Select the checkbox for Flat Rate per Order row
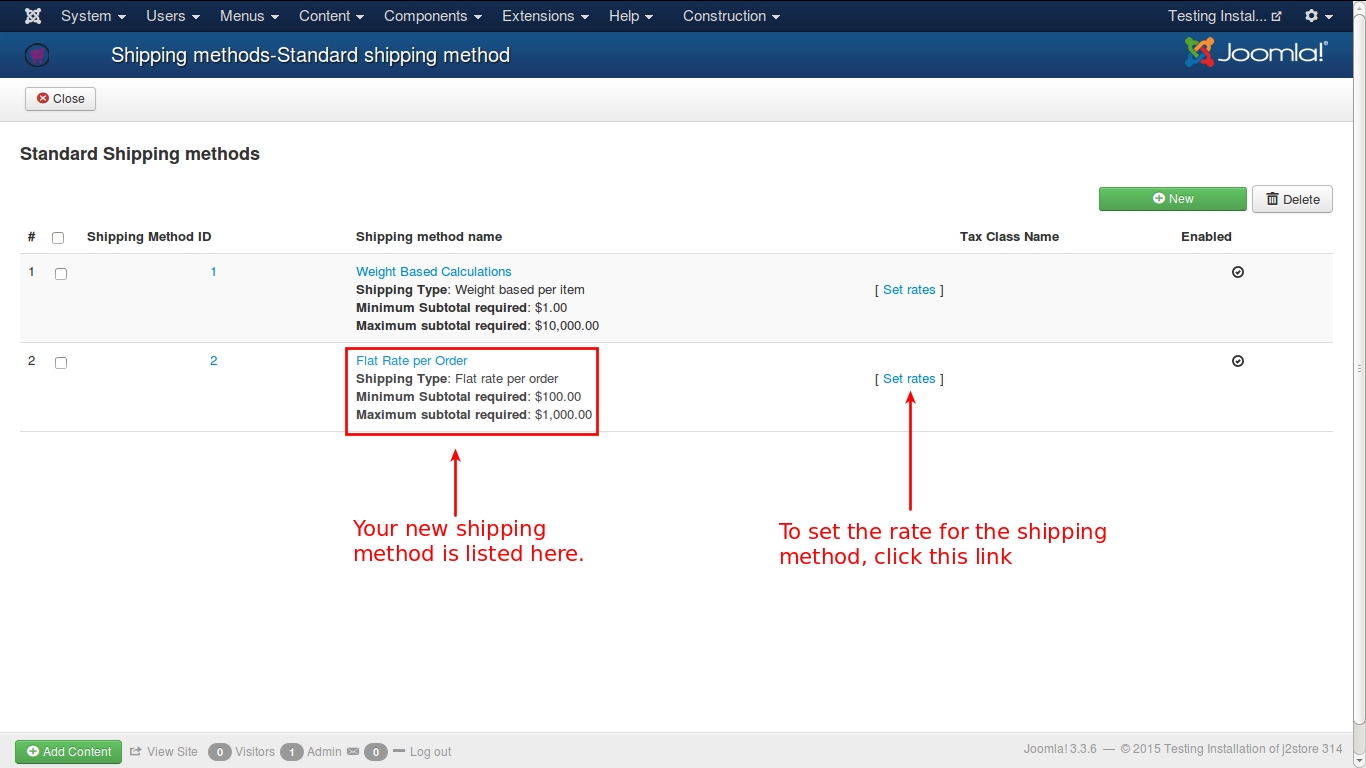 click(61, 363)
